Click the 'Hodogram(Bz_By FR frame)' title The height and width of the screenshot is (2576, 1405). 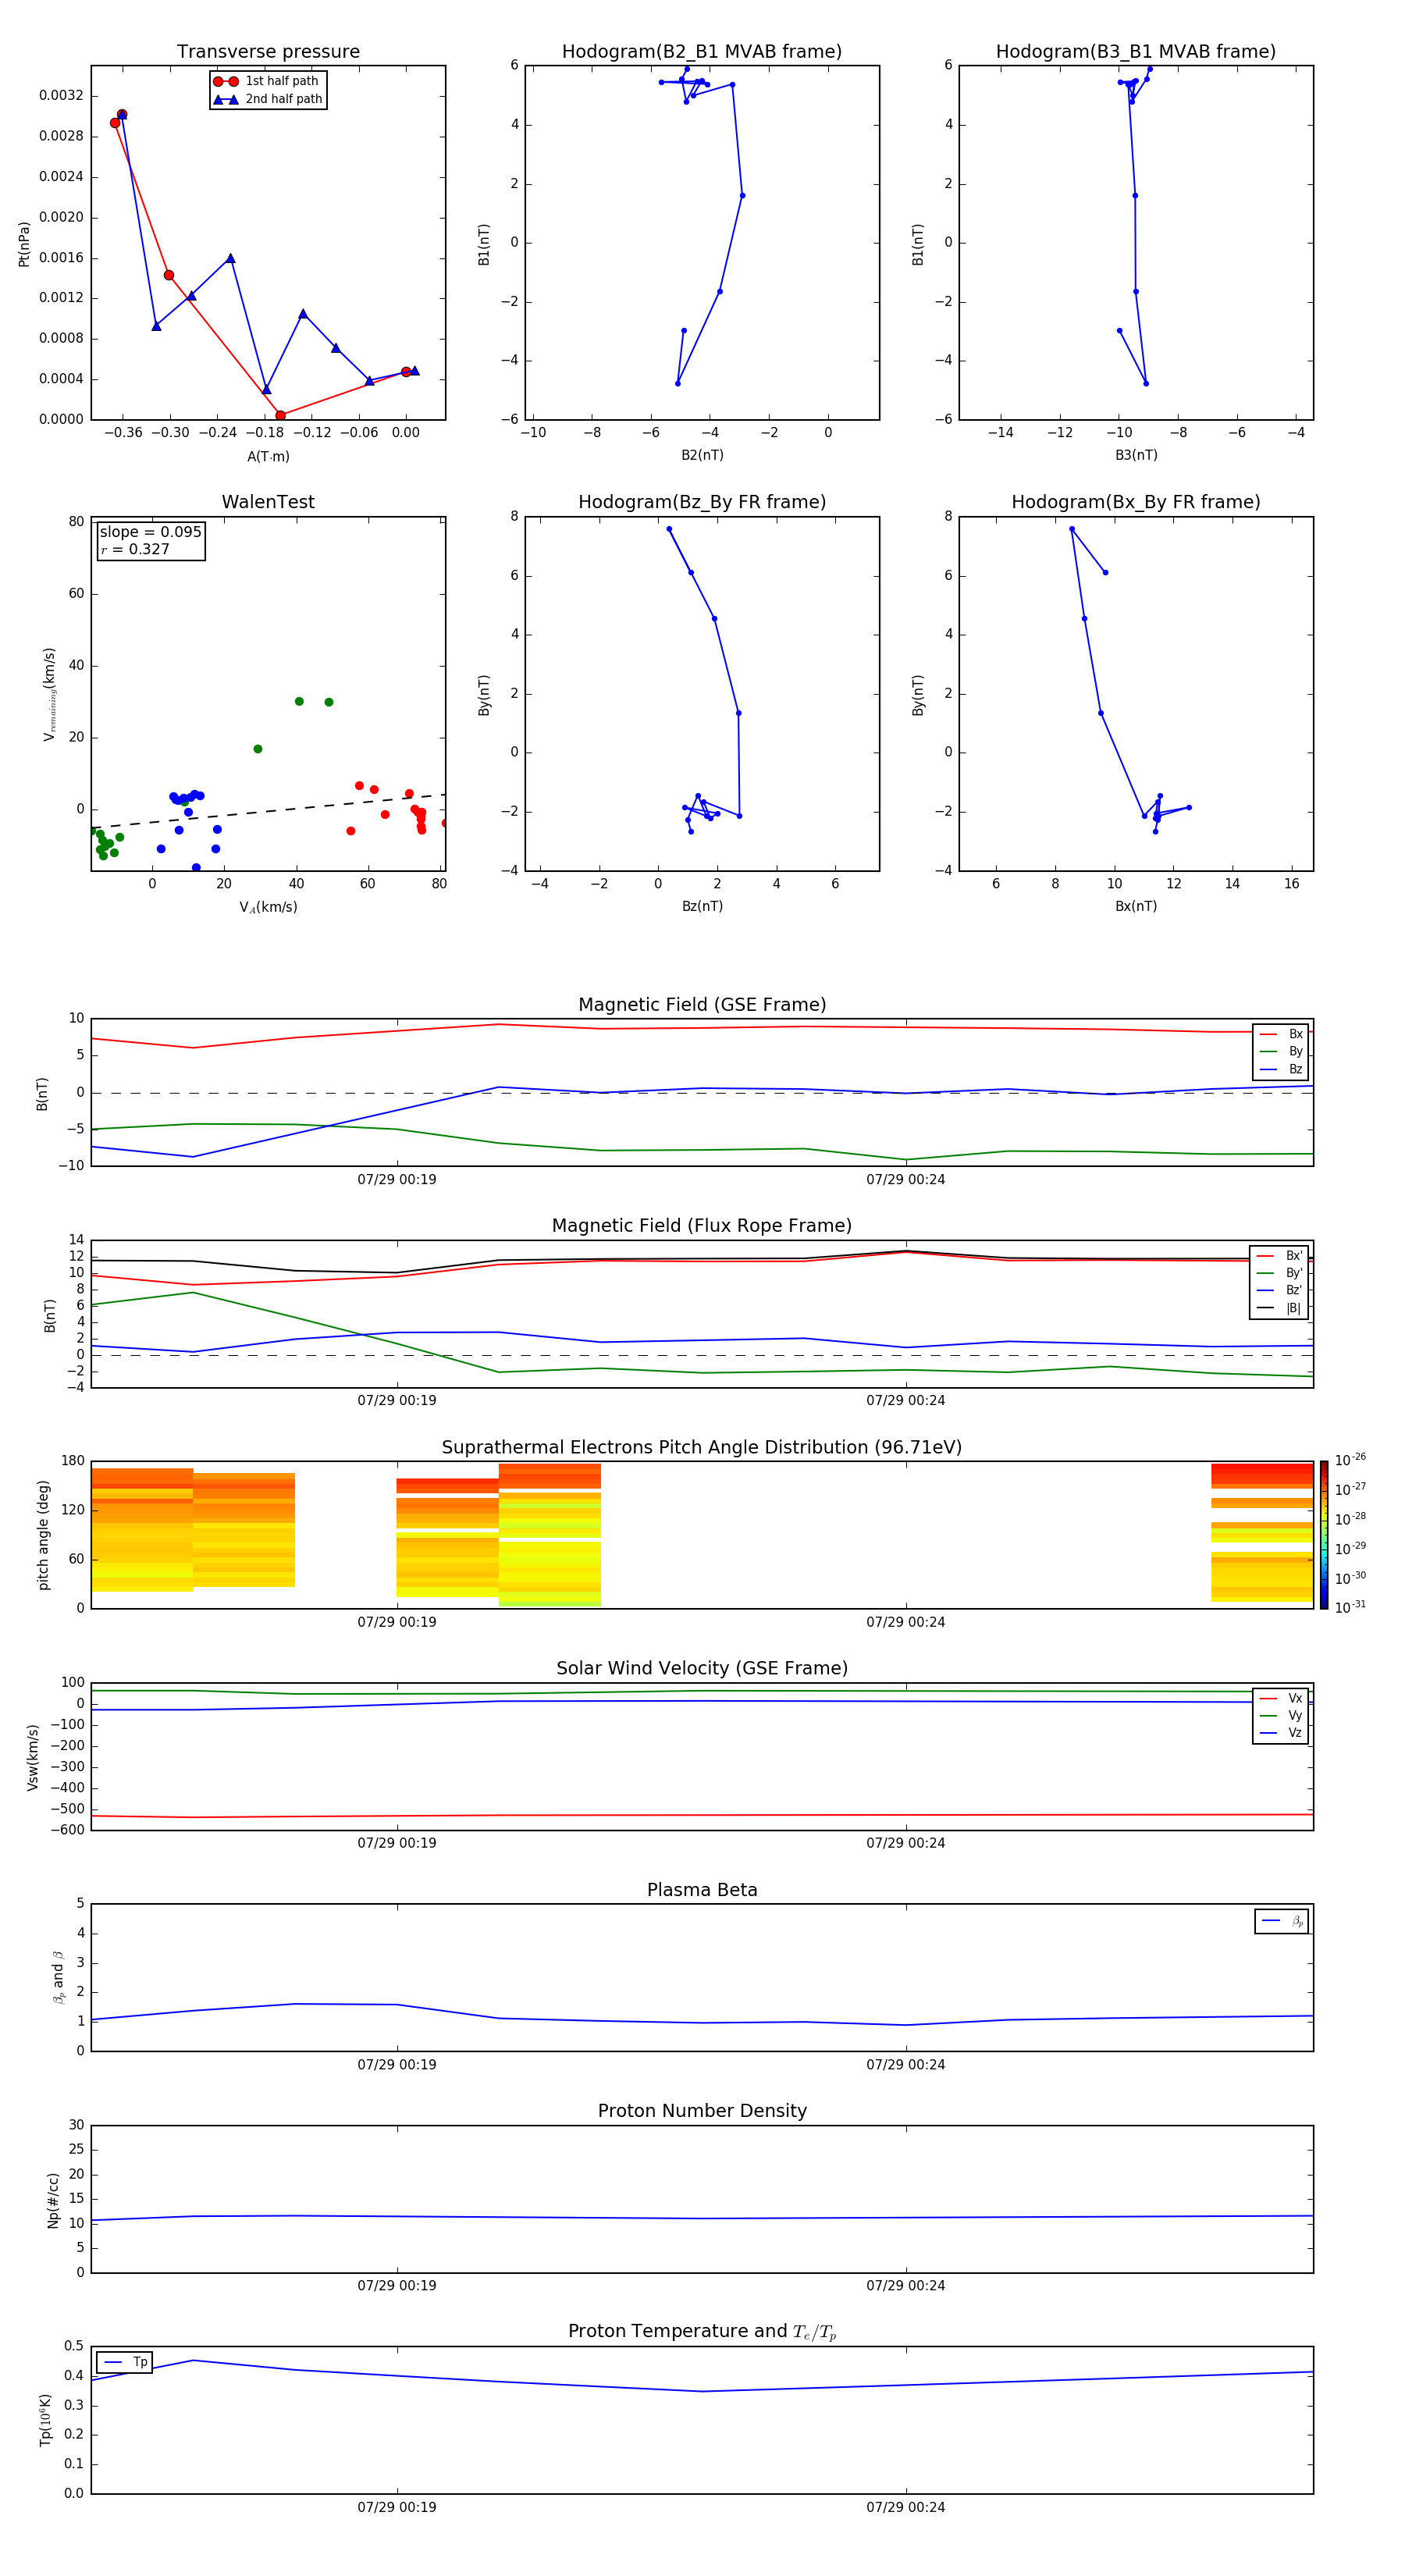702,502
